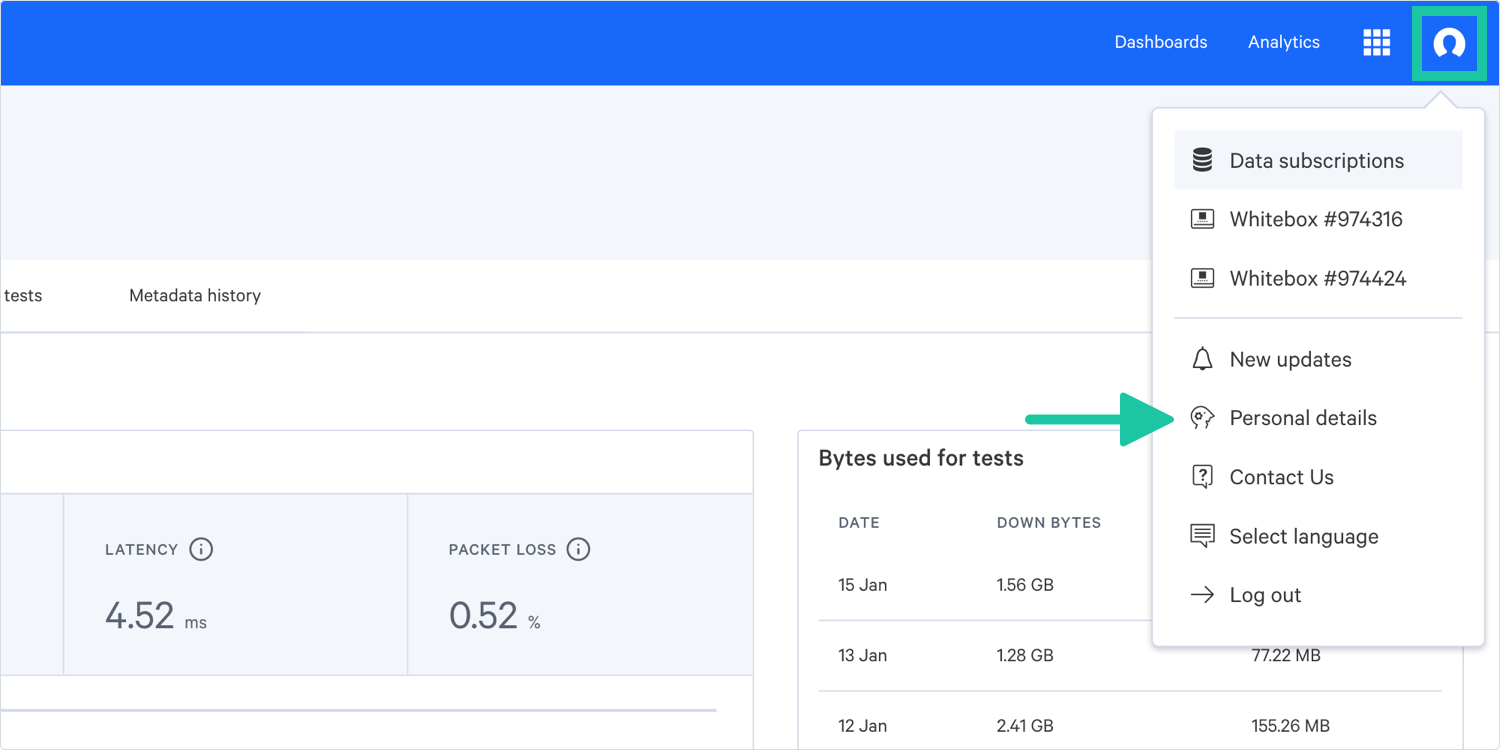
Task: Click the 15 Jan row in bytes table
Action: point(862,585)
